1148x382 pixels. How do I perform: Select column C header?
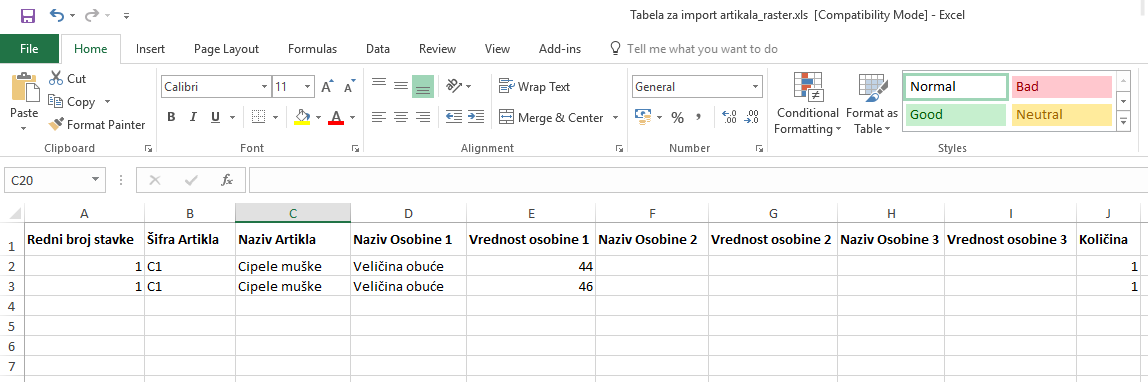293,213
